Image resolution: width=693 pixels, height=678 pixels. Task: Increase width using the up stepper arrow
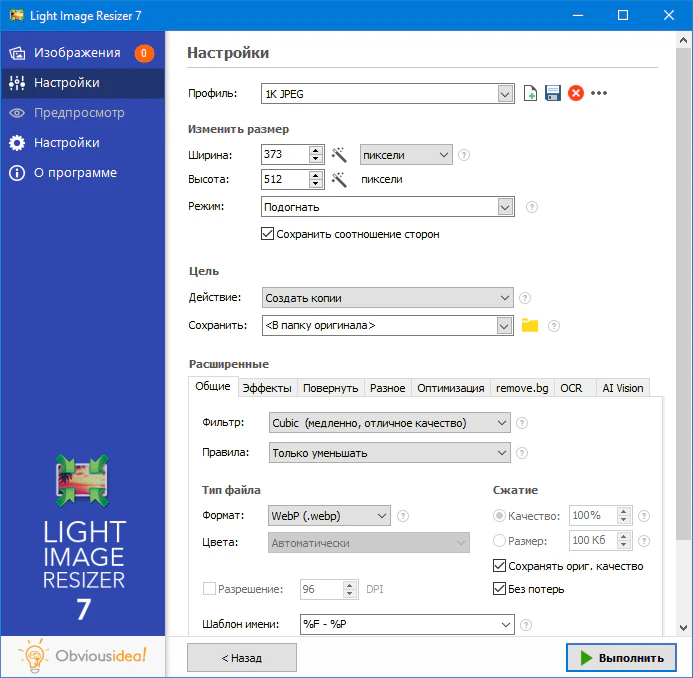pos(316,150)
